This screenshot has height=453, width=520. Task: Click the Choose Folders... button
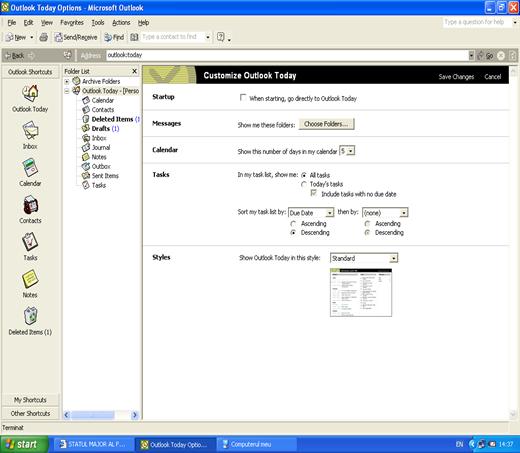coord(326,124)
